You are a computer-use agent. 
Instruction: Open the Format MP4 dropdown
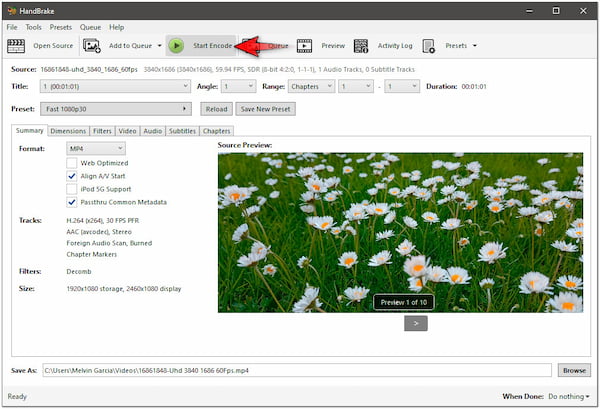click(96, 148)
